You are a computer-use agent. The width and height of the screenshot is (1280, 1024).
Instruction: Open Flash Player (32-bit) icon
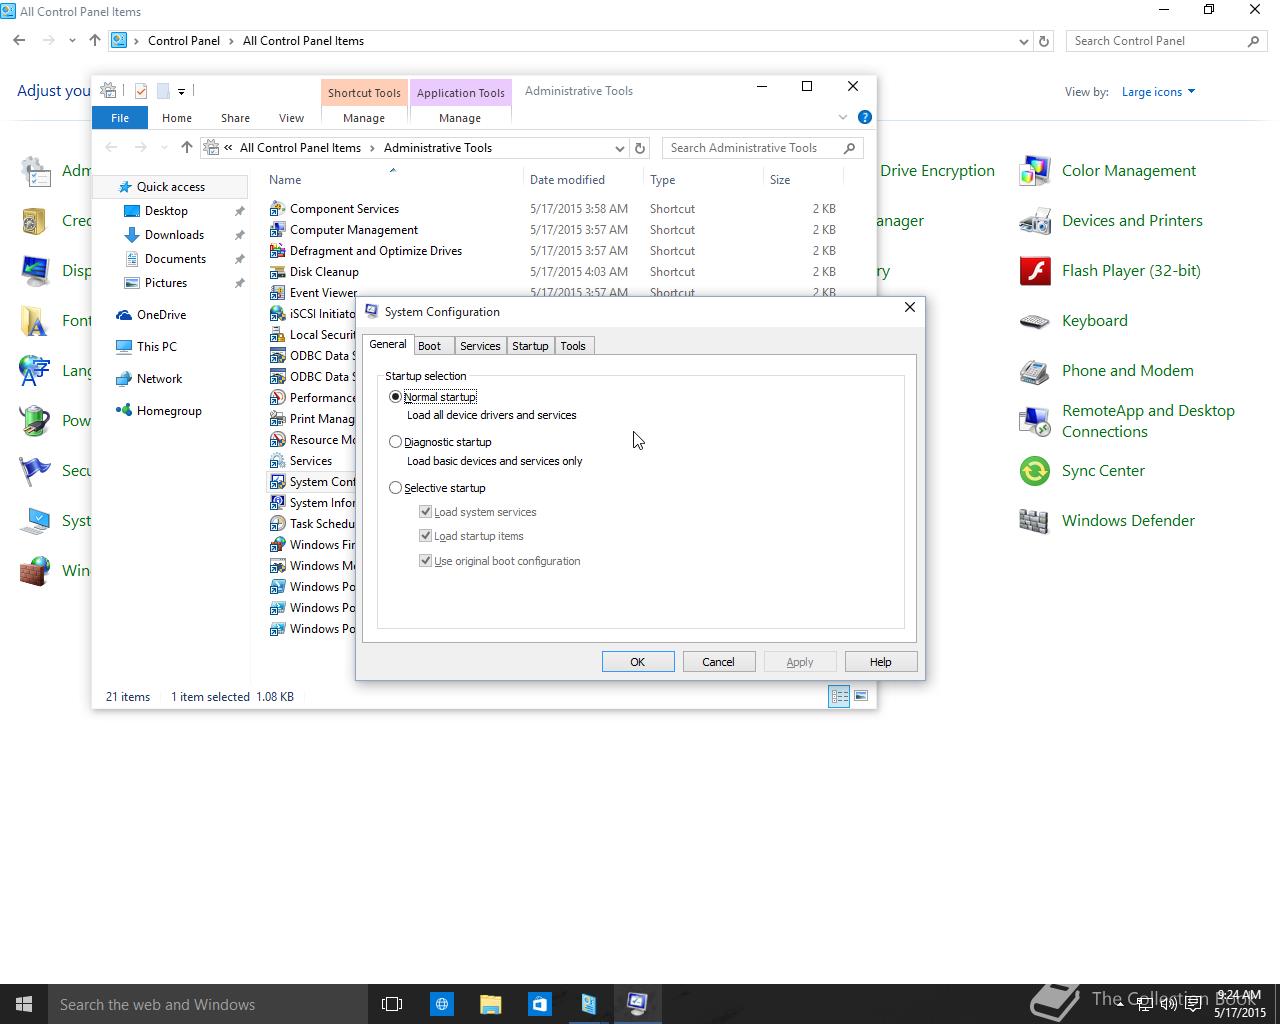pyautogui.click(x=1034, y=271)
